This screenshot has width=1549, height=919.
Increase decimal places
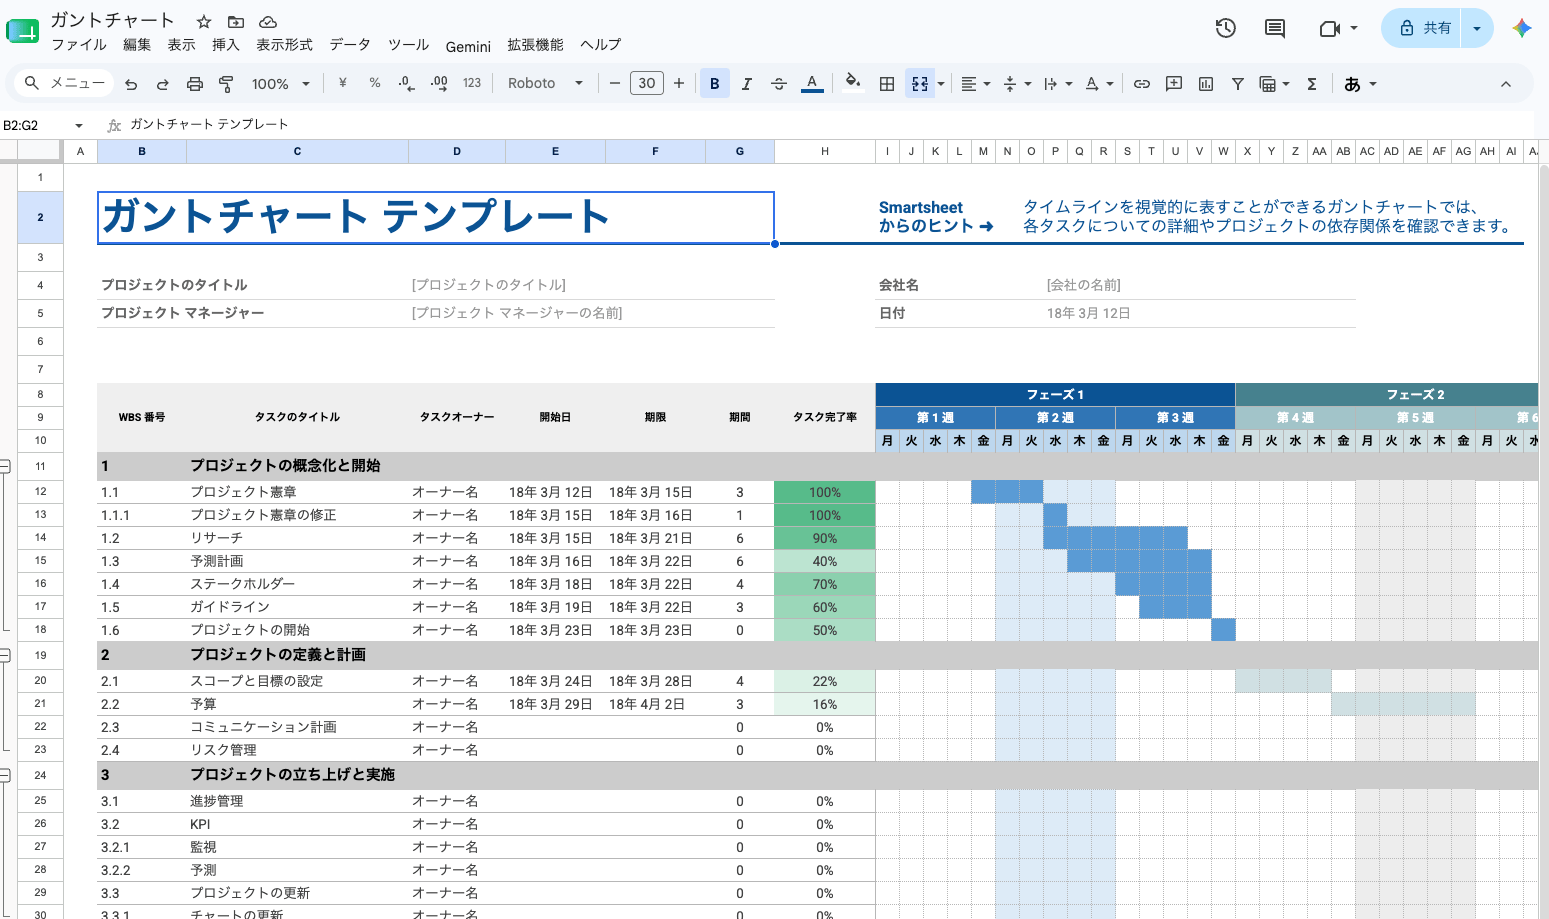439,83
